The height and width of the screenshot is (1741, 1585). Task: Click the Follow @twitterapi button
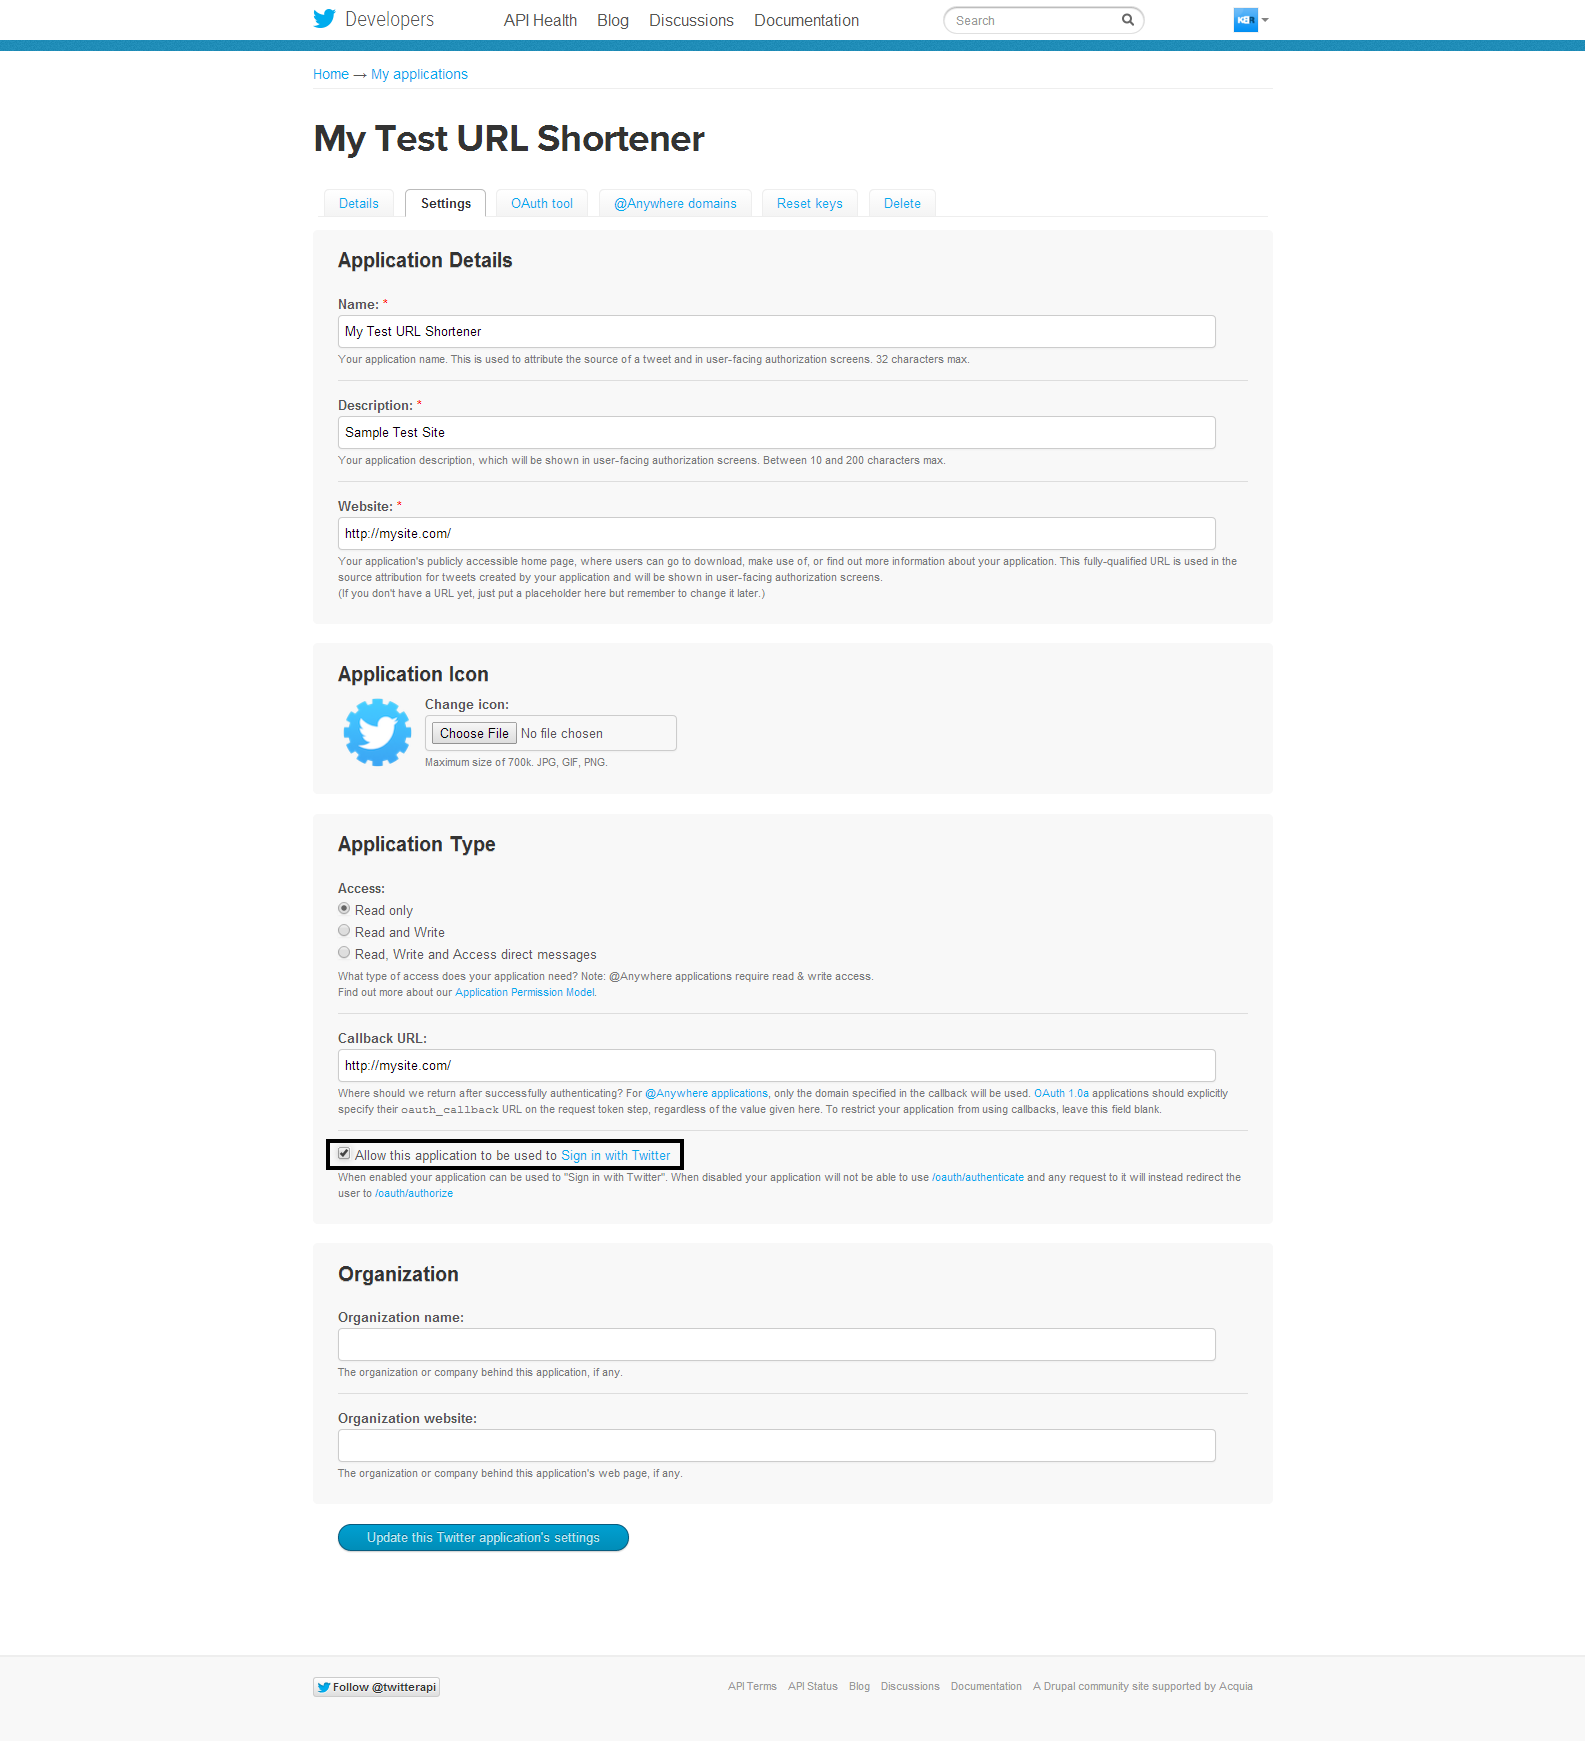point(376,1687)
